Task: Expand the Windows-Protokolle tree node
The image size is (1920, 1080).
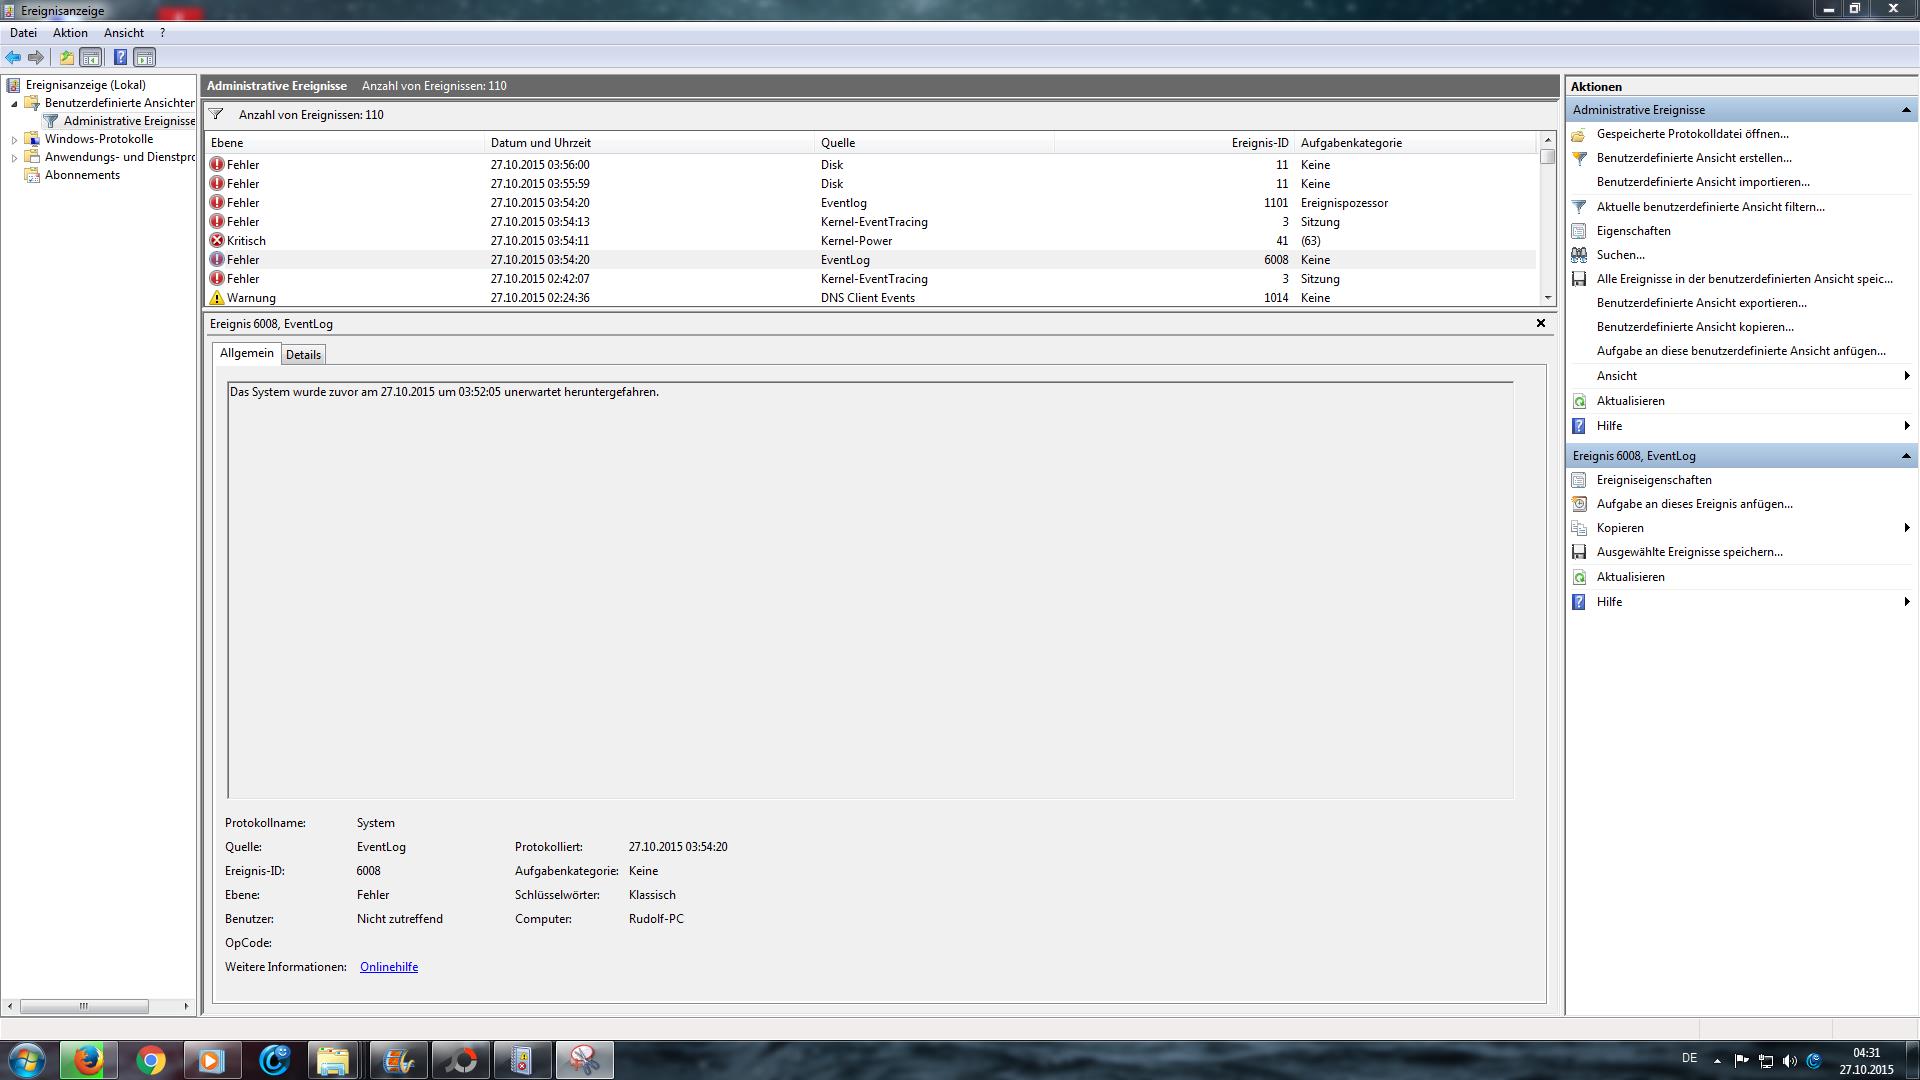Action: tap(14, 140)
